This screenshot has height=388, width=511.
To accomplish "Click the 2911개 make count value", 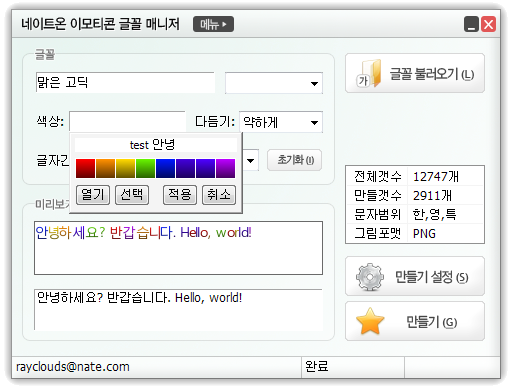I will pos(432,196).
